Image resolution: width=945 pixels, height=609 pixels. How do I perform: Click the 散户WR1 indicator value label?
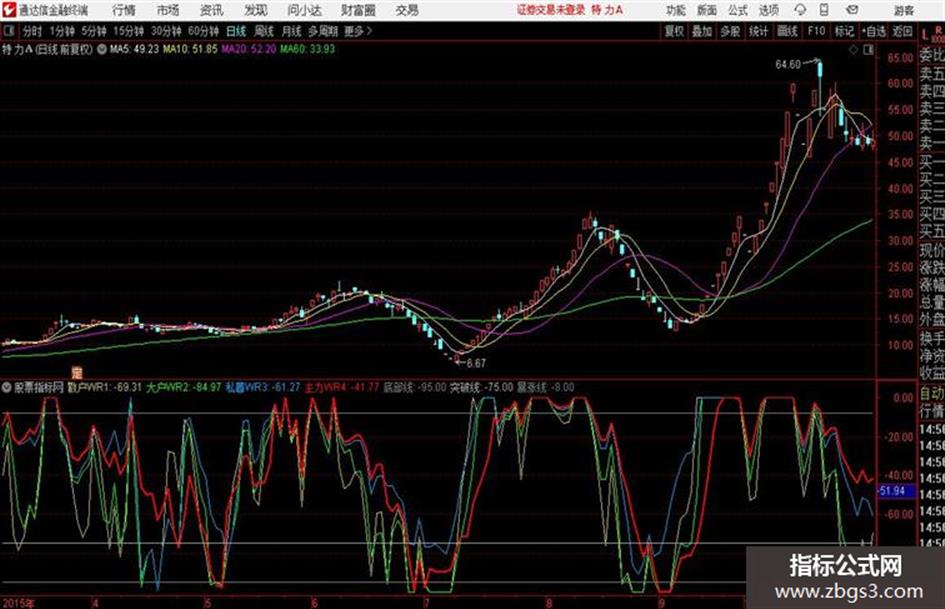click(x=104, y=387)
